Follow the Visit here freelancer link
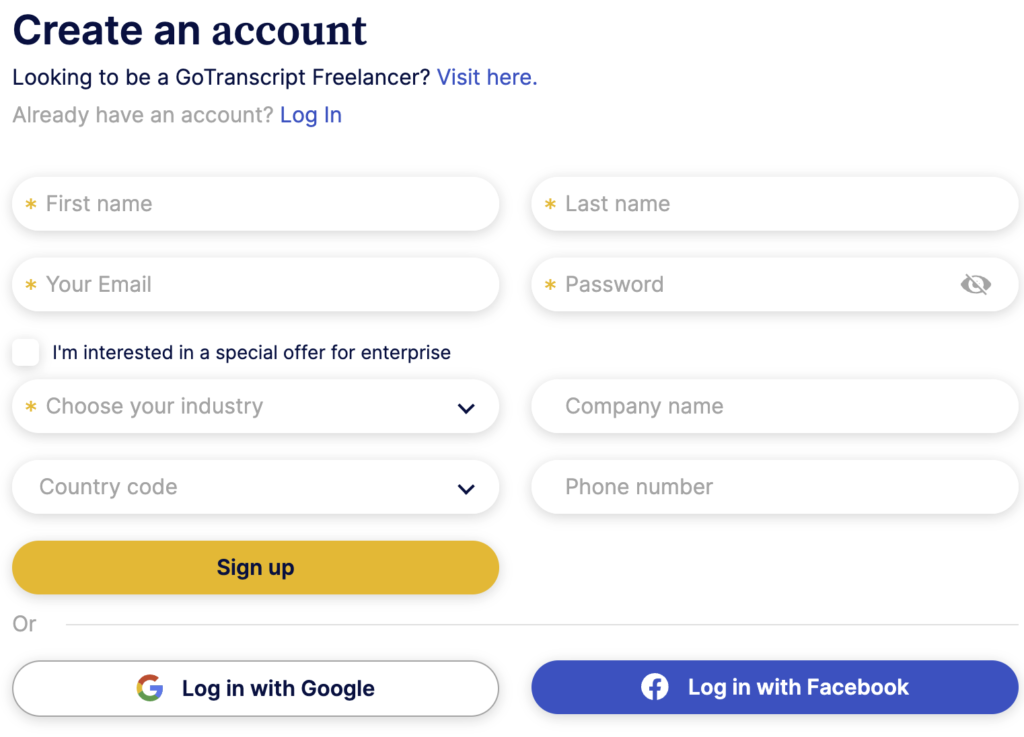The width and height of the screenshot is (1024, 737). [x=487, y=77]
